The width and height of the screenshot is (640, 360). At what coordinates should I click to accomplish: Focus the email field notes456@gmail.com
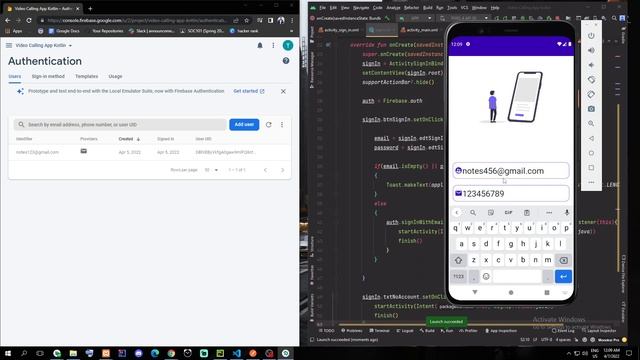tap(511, 171)
